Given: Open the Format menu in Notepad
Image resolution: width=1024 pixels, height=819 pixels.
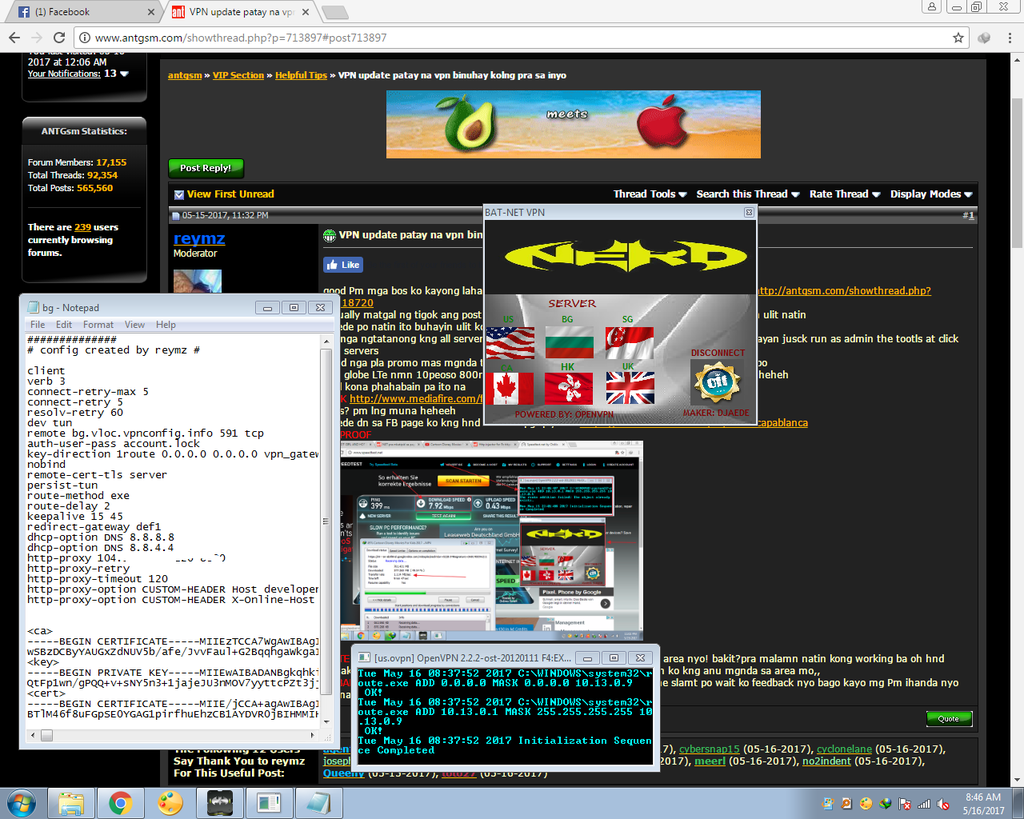Looking at the screenshot, I should click(x=98, y=325).
